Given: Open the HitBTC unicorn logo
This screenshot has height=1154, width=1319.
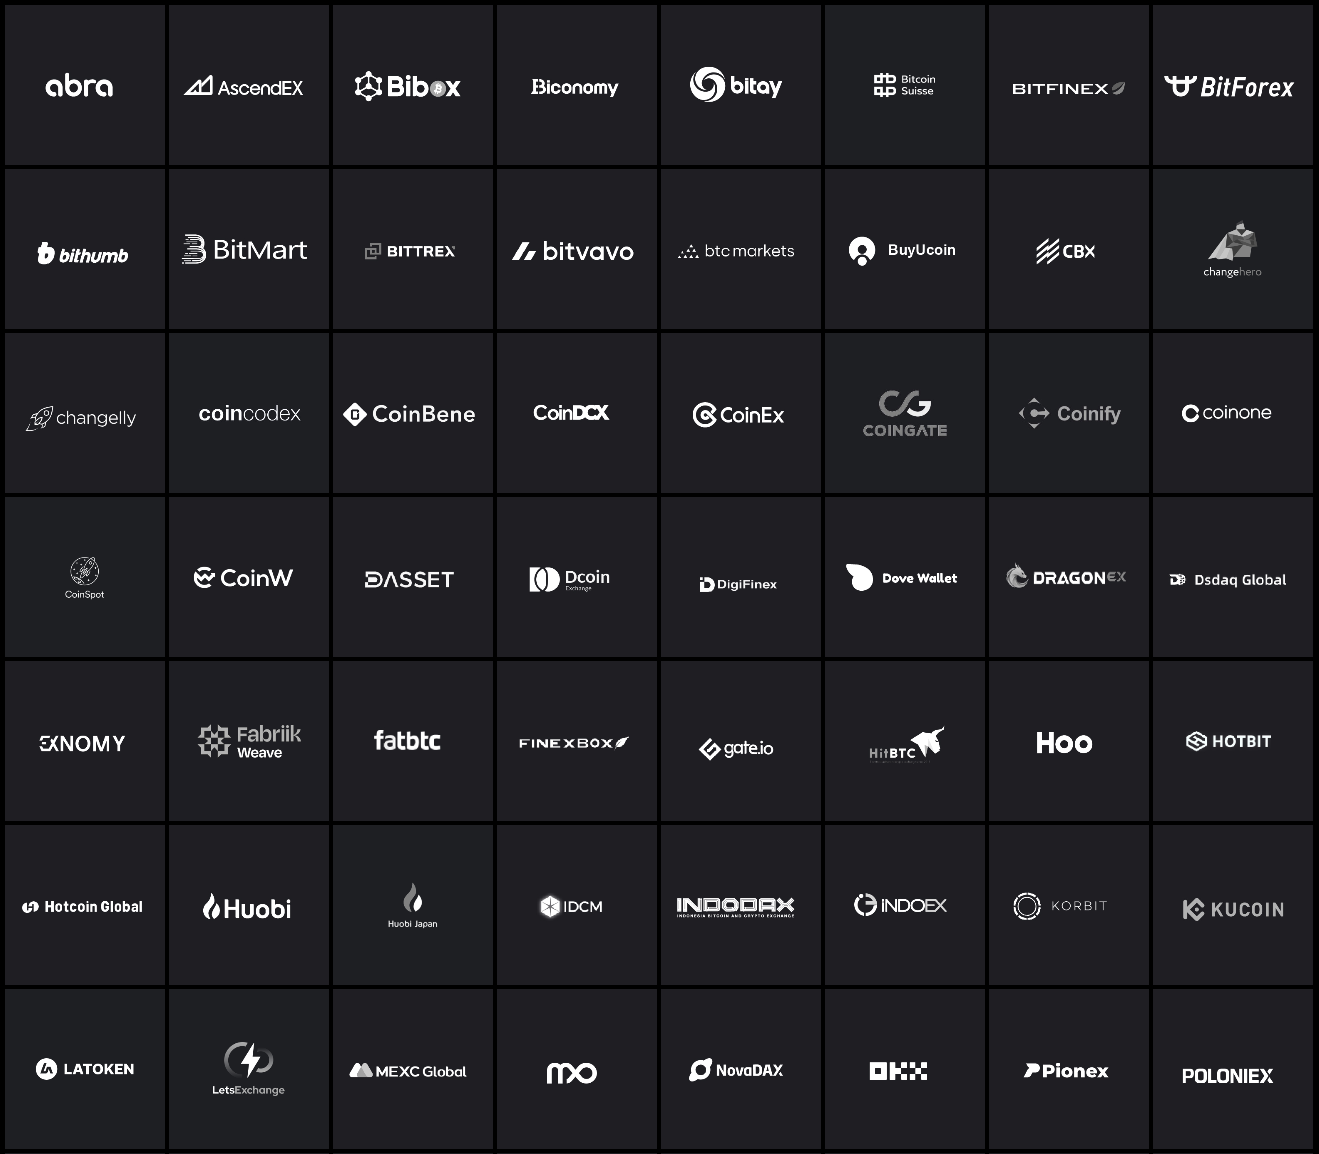Looking at the screenshot, I should 905,741.
